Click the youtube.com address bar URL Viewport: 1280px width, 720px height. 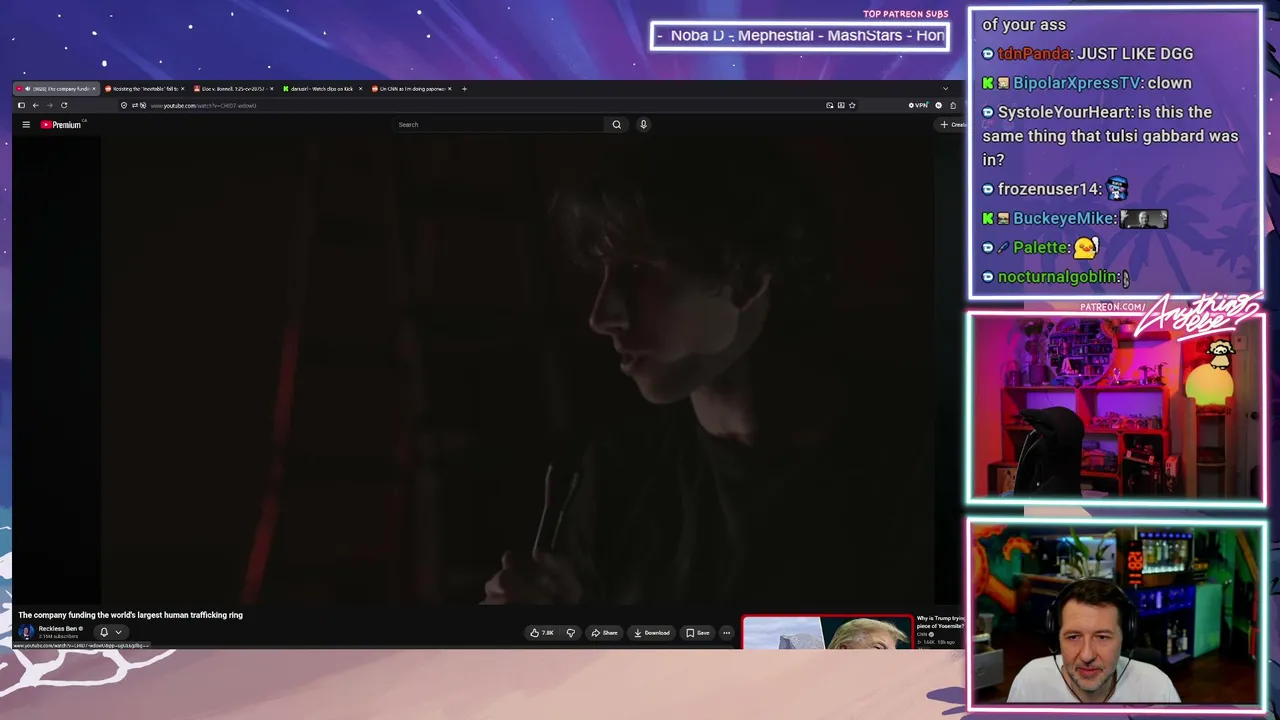click(x=203, y=105)
